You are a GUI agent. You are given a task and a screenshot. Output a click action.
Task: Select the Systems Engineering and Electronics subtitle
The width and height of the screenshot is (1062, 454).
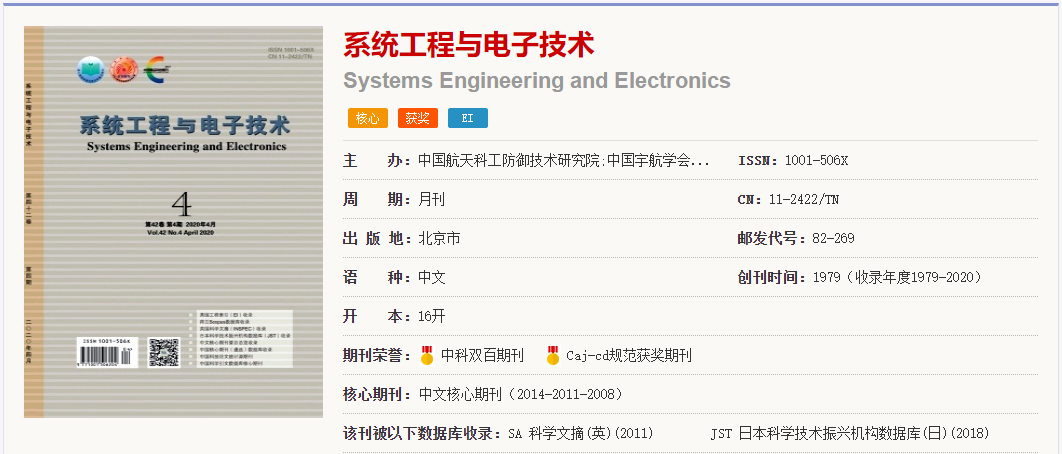pyautogui.click(x=537, y=81)
